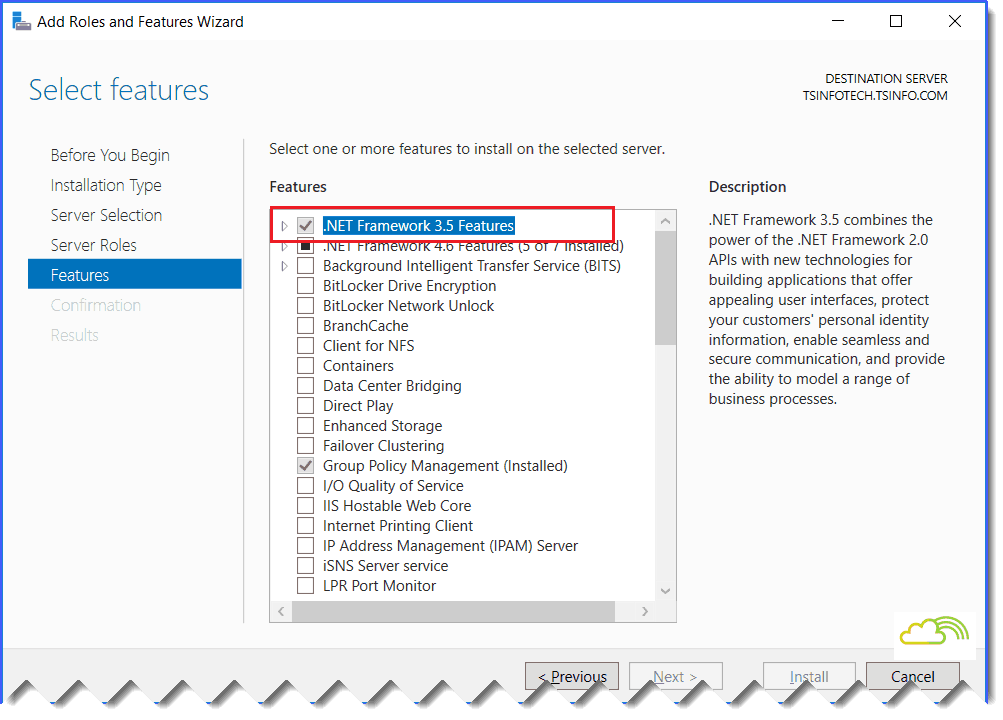
Task: Select the Server Roles step in the sidebar
Action: [x=93, y=244]
